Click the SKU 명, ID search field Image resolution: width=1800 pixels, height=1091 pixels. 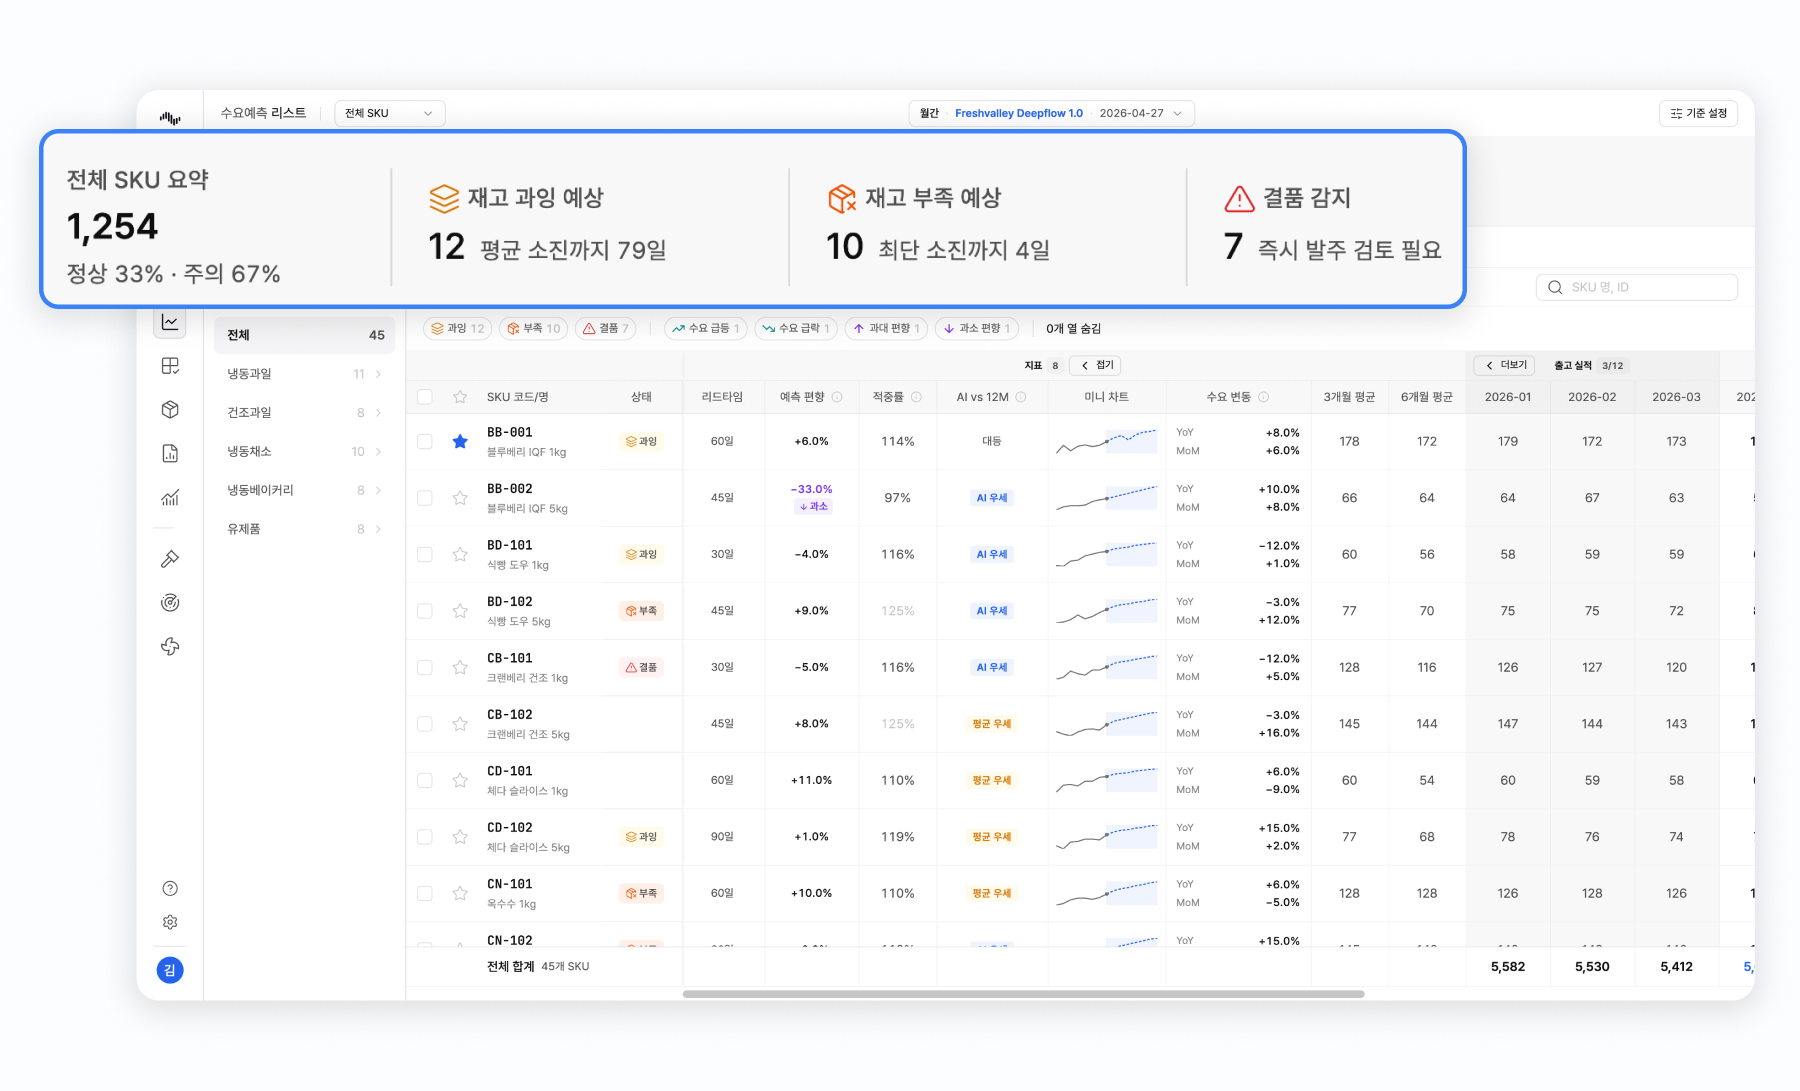1636,287
